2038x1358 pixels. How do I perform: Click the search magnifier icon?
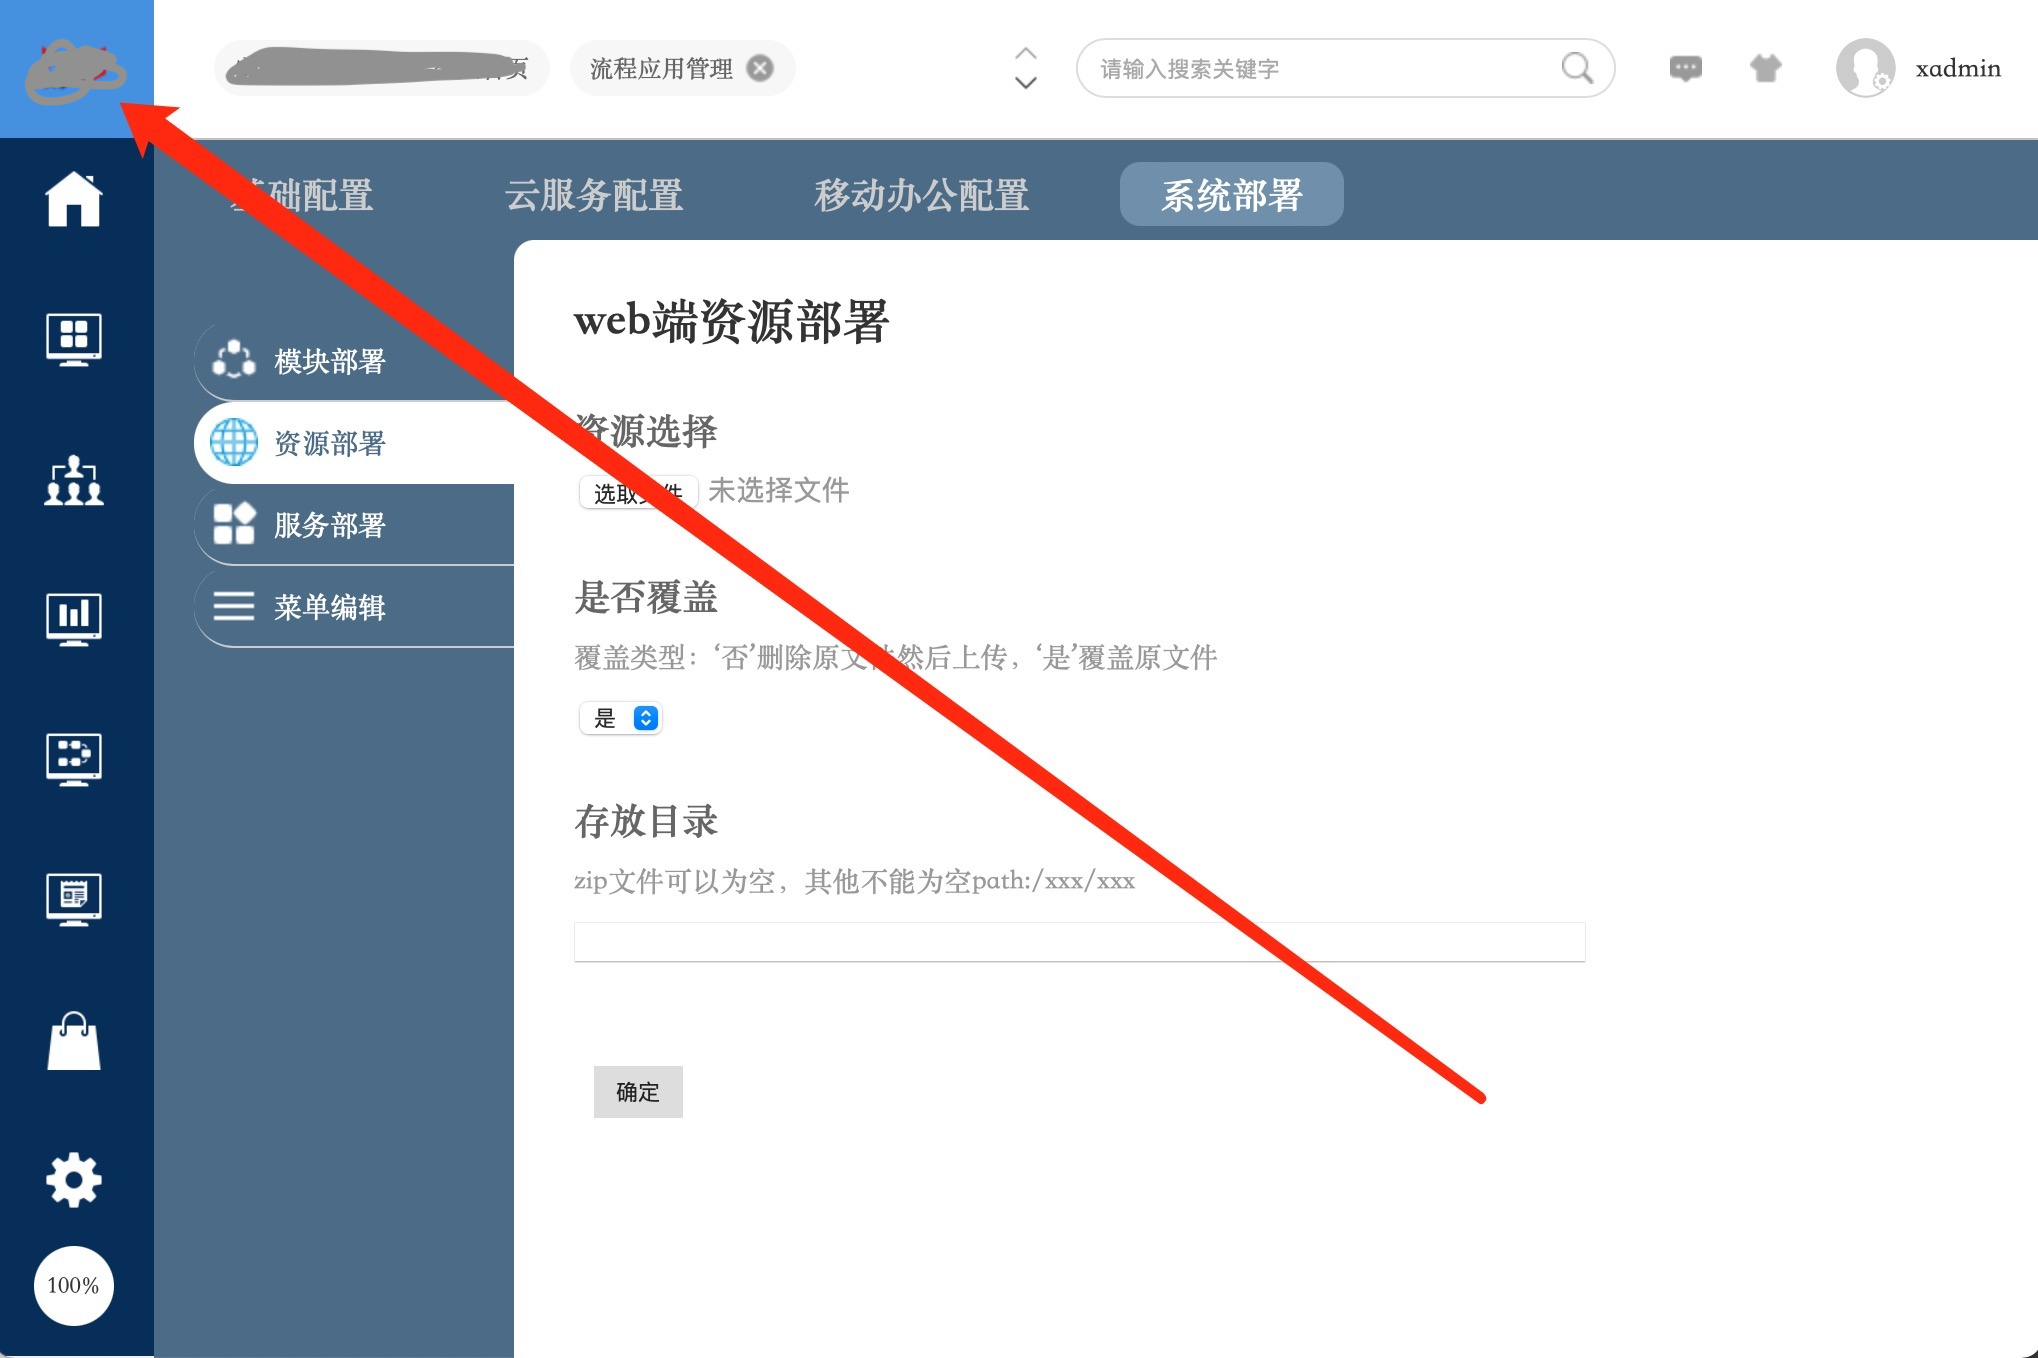tap(1577, 68)
